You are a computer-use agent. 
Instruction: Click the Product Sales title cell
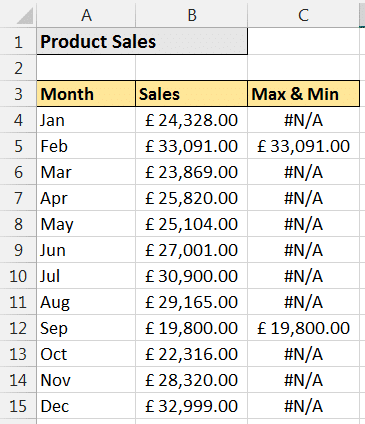(142, 42)
